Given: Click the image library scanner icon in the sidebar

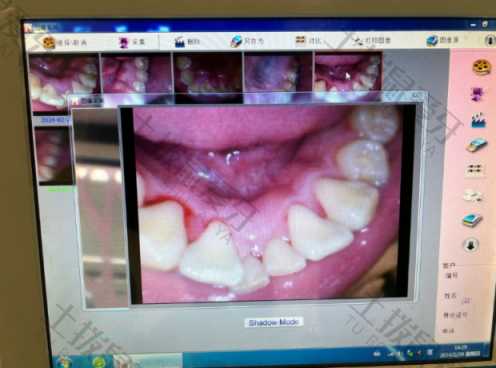Looking at the screenshot, I should pyautogui.click(x=472, y=220).
